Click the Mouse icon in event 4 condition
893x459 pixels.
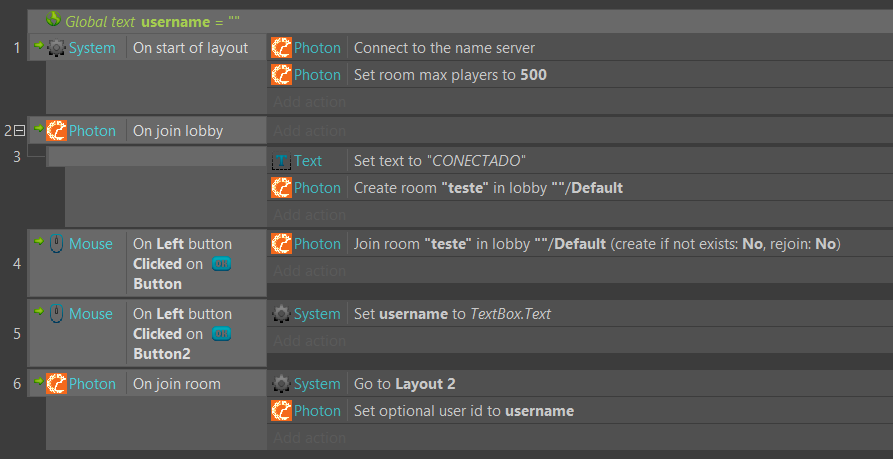pos(56,244)
